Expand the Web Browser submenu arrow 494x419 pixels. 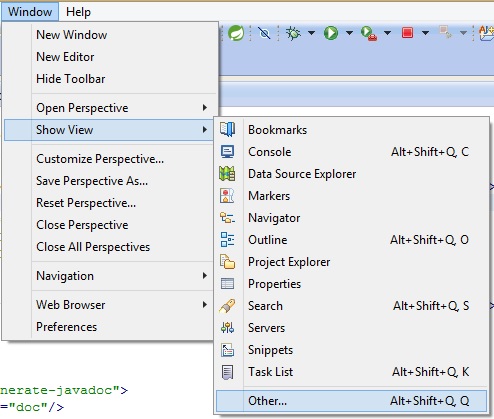[205, 305]
